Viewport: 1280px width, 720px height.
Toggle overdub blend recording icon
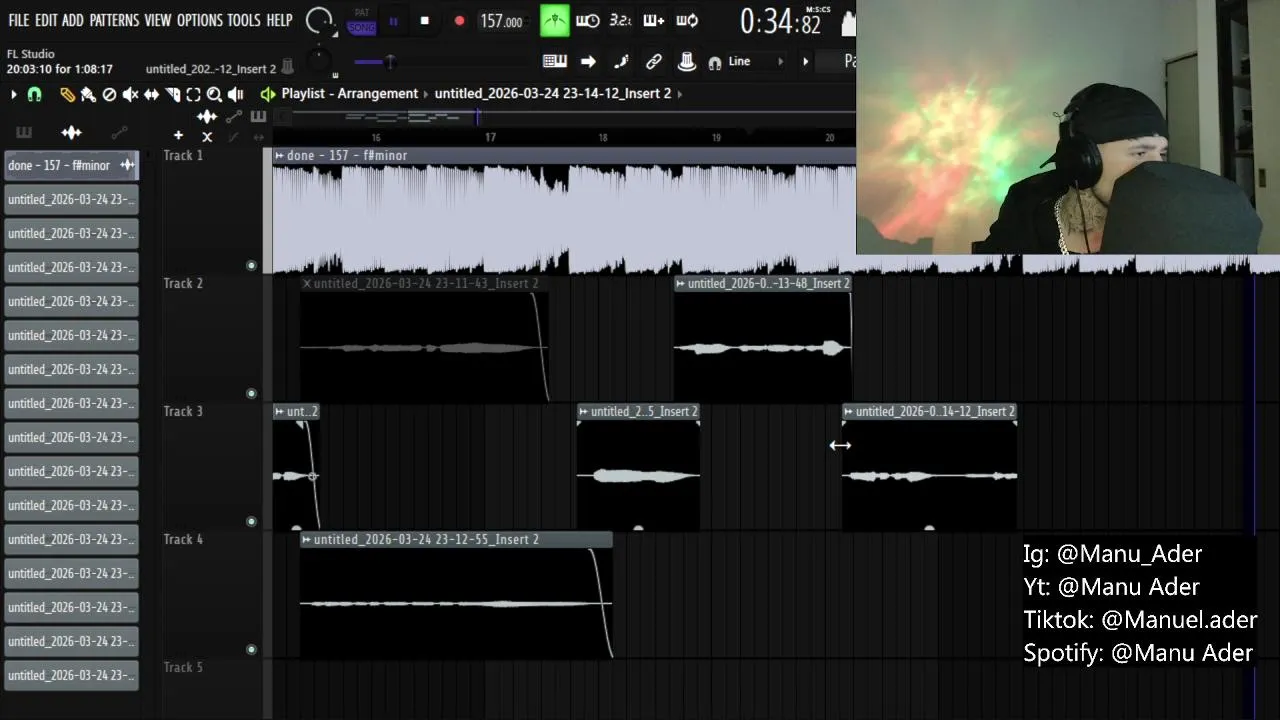point(653,21)
